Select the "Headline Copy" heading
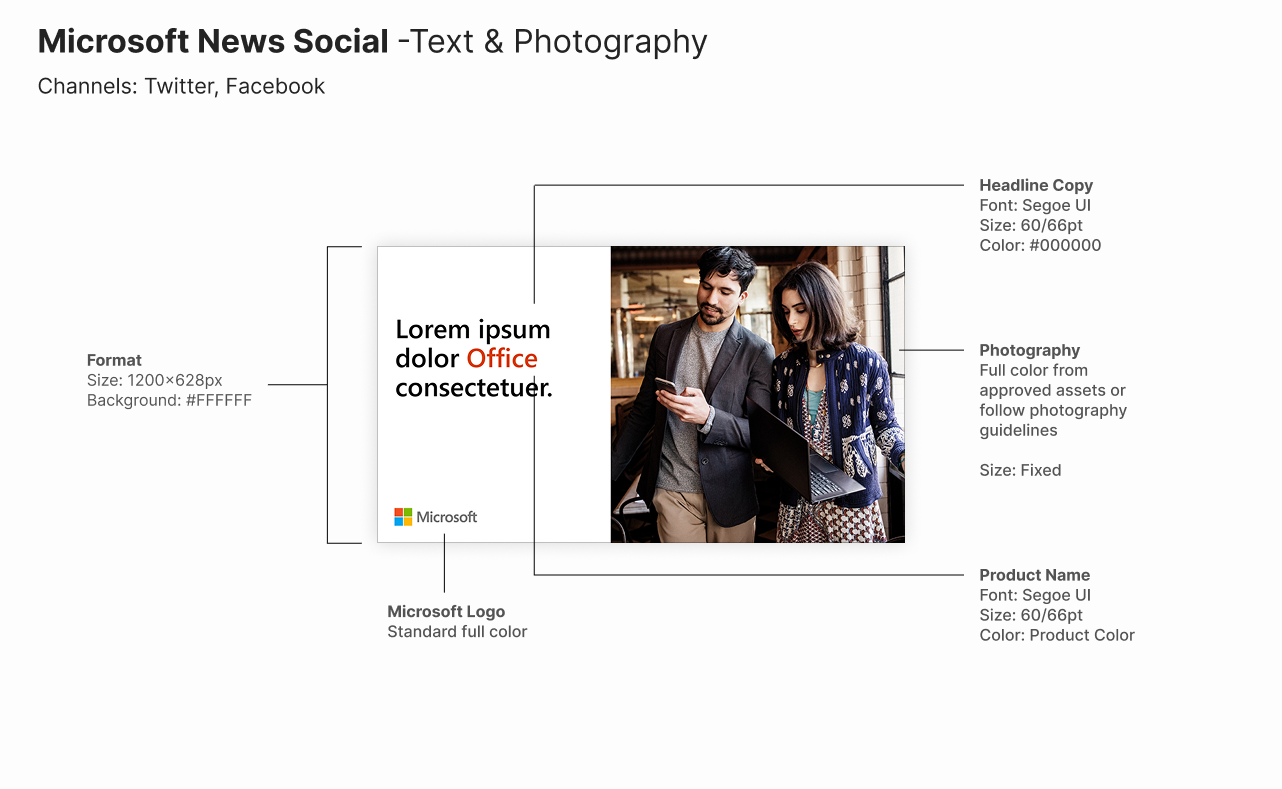 (x=1036, y=185)
